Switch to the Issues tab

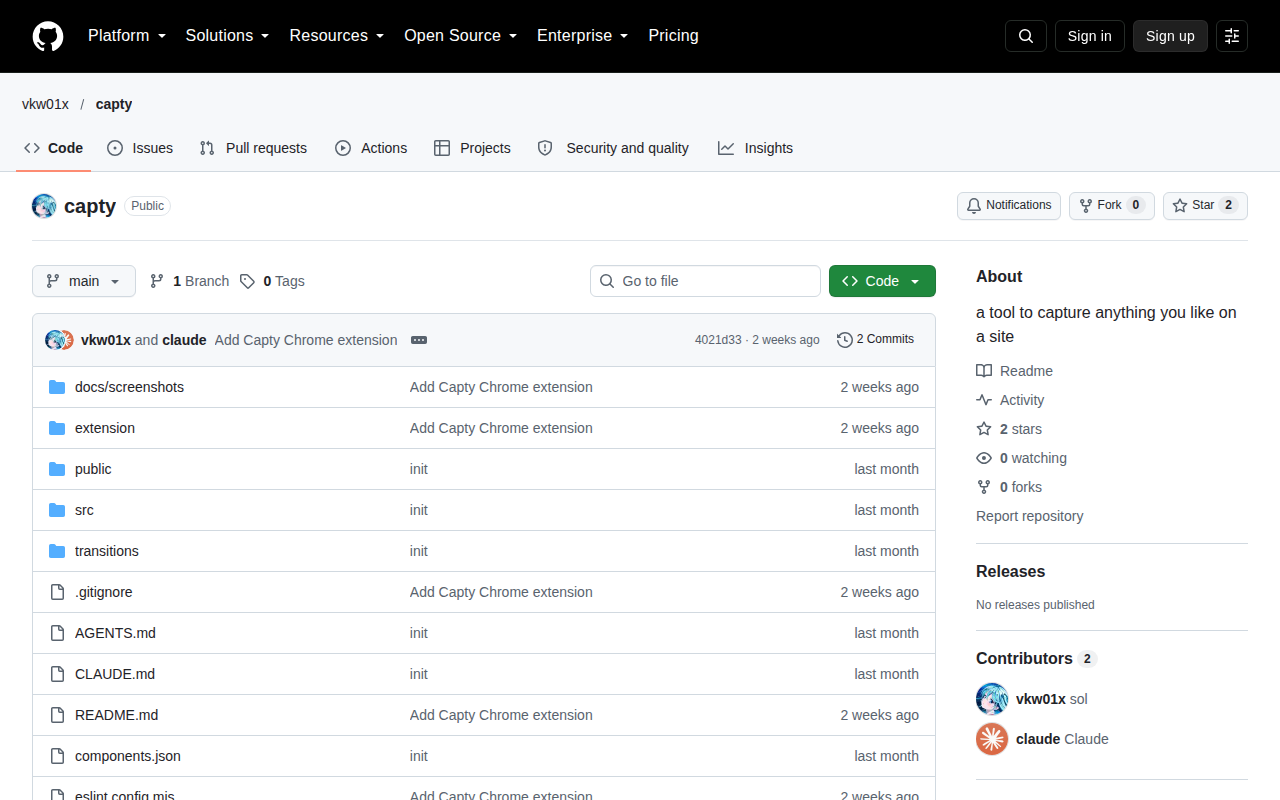tap(140, 148)
